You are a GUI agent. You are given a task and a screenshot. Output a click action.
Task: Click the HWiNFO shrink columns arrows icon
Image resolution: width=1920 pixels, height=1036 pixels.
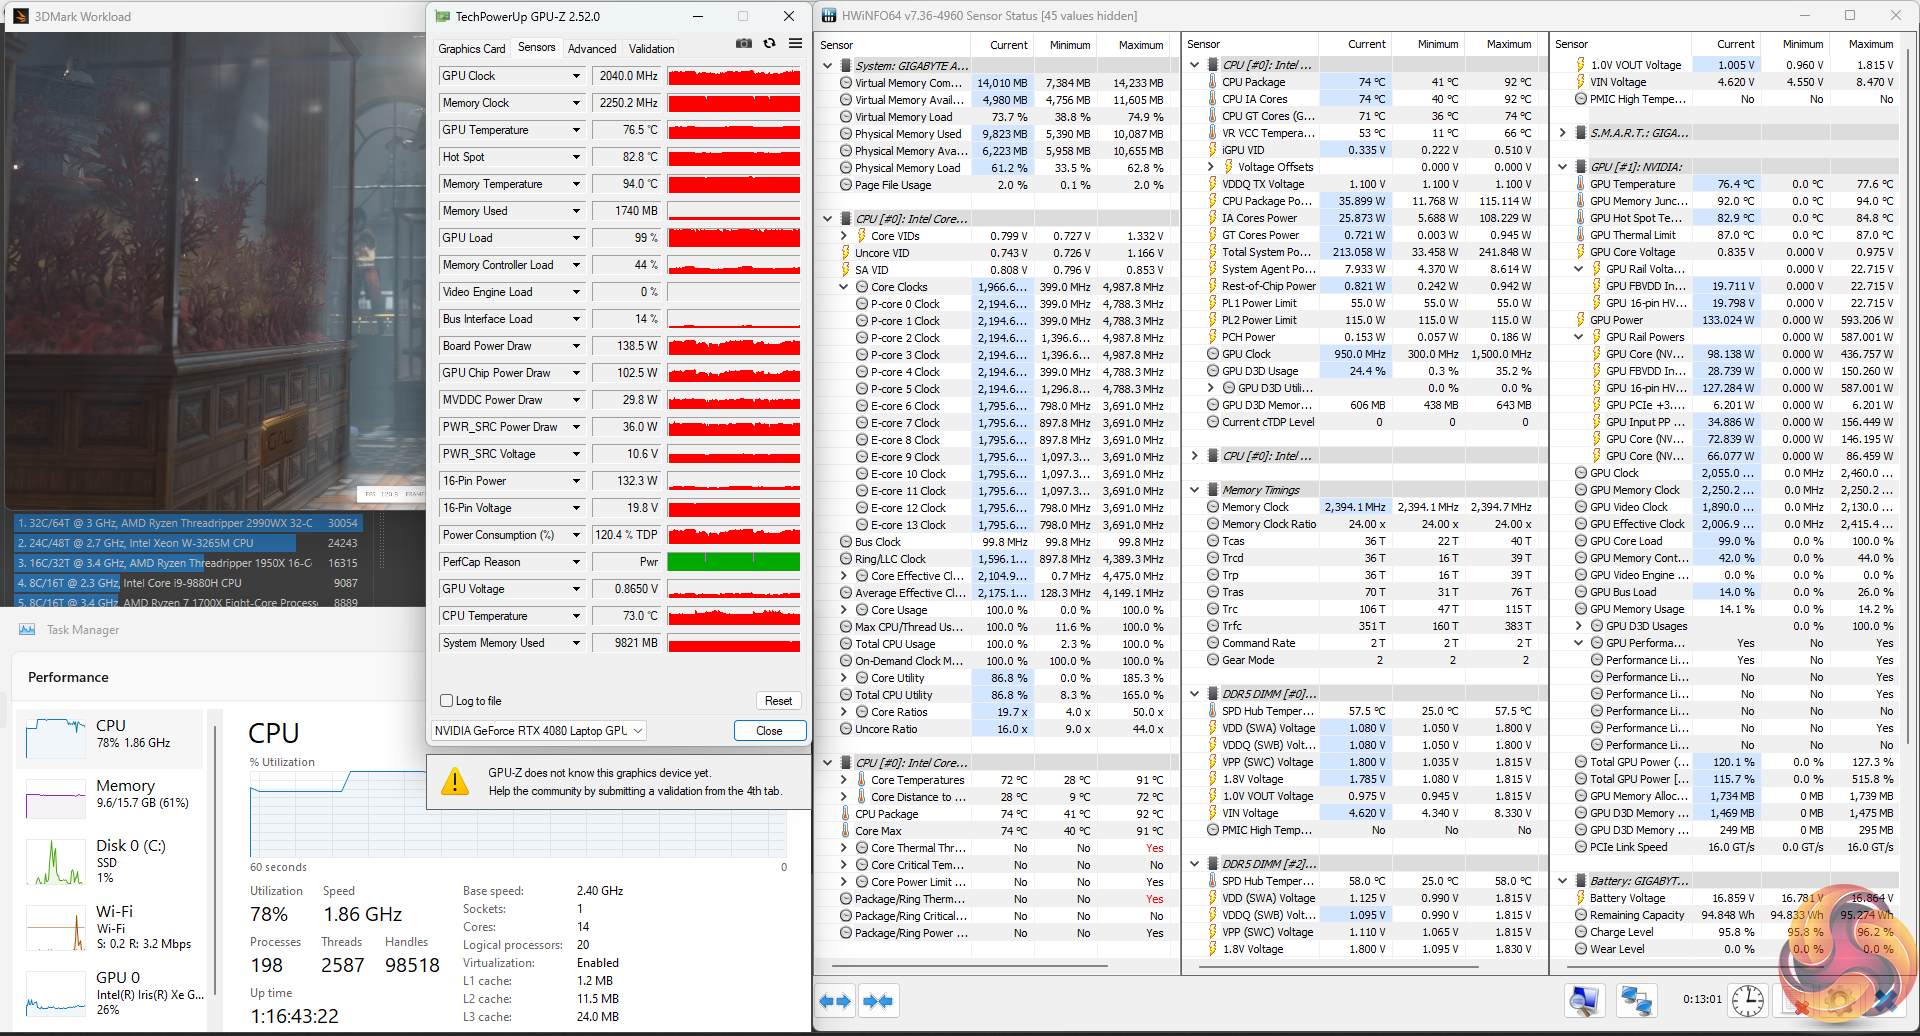coord(878,1001)
